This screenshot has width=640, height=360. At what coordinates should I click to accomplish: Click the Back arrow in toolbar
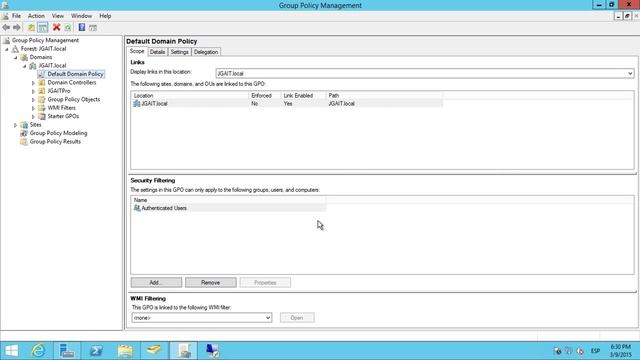(x=6, y=27)
